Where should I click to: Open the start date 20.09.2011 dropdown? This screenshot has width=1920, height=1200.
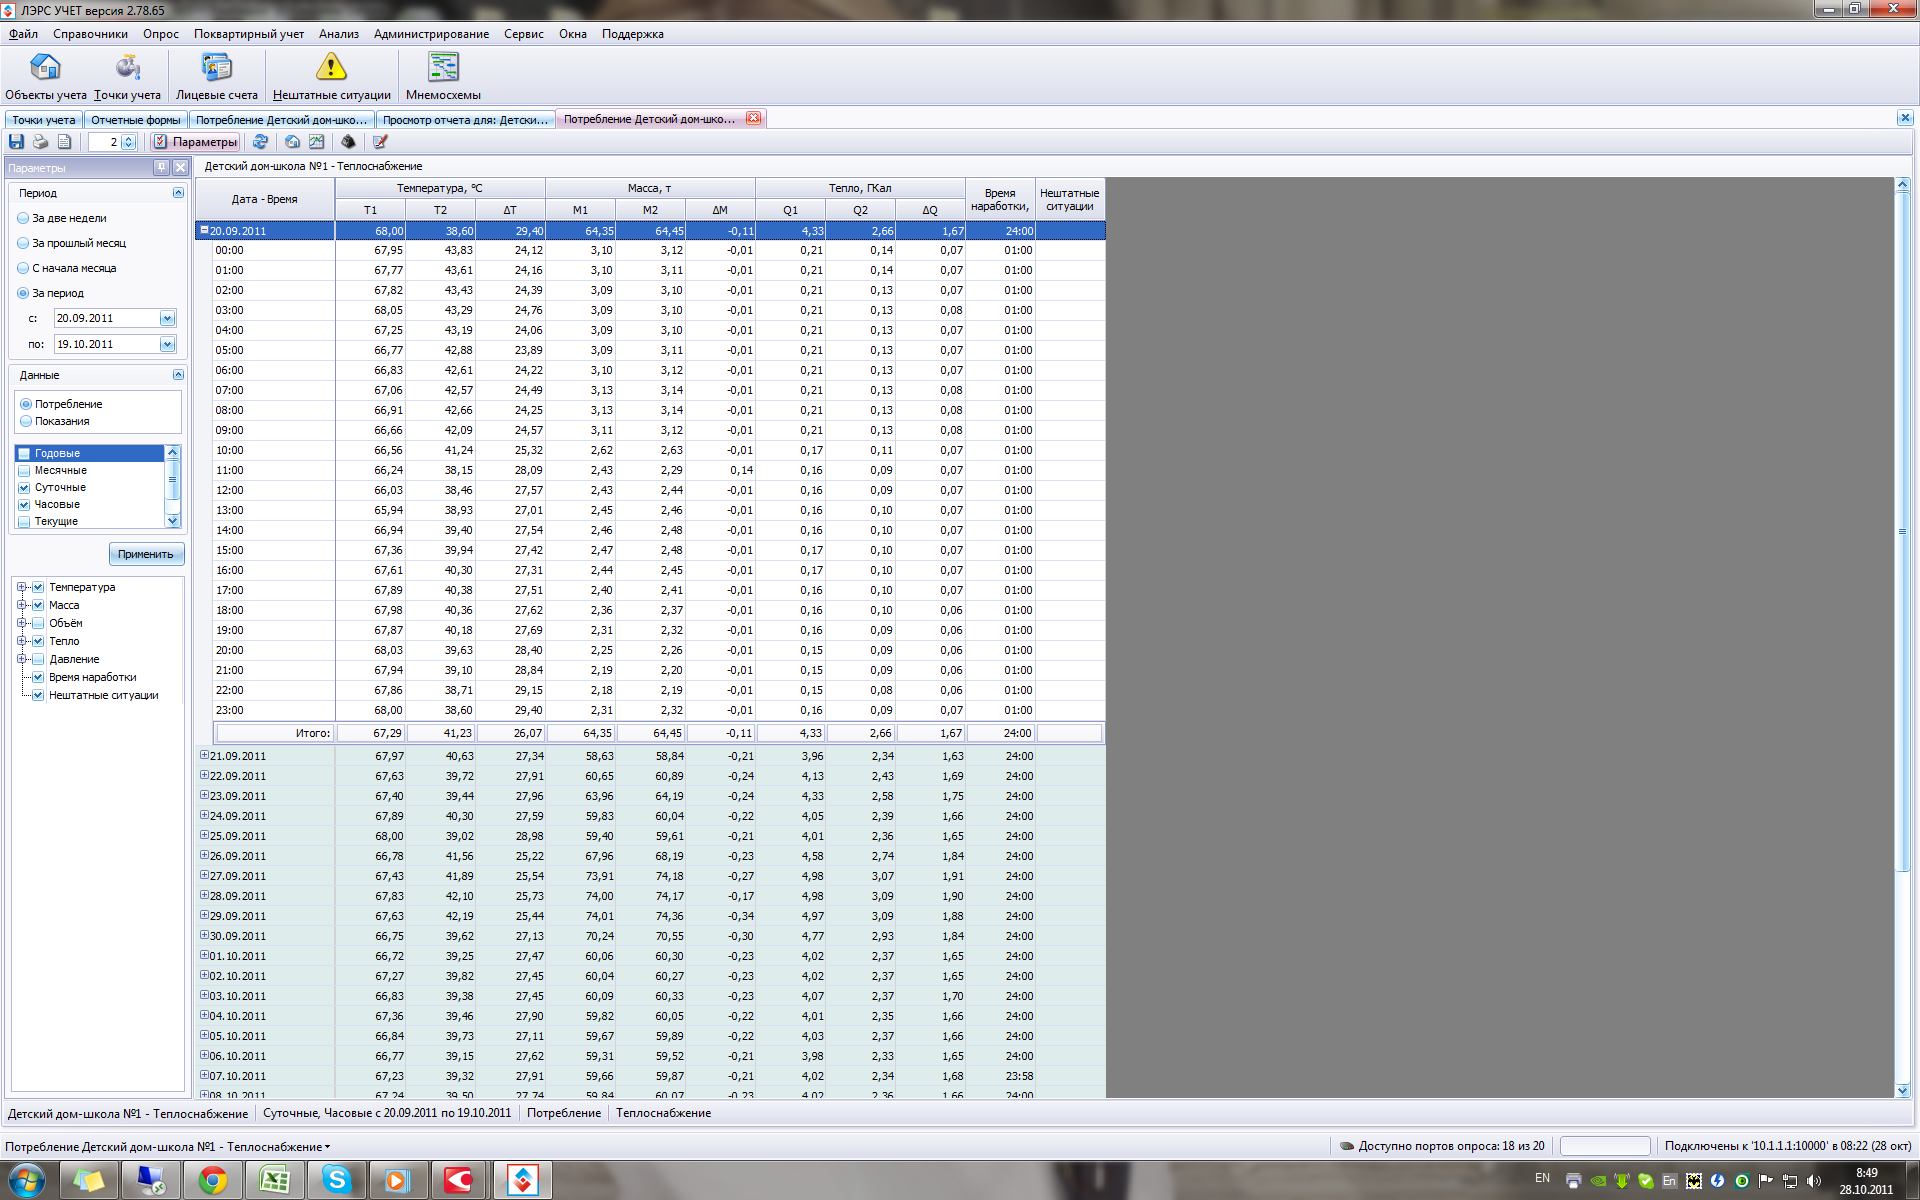[167, 318]
